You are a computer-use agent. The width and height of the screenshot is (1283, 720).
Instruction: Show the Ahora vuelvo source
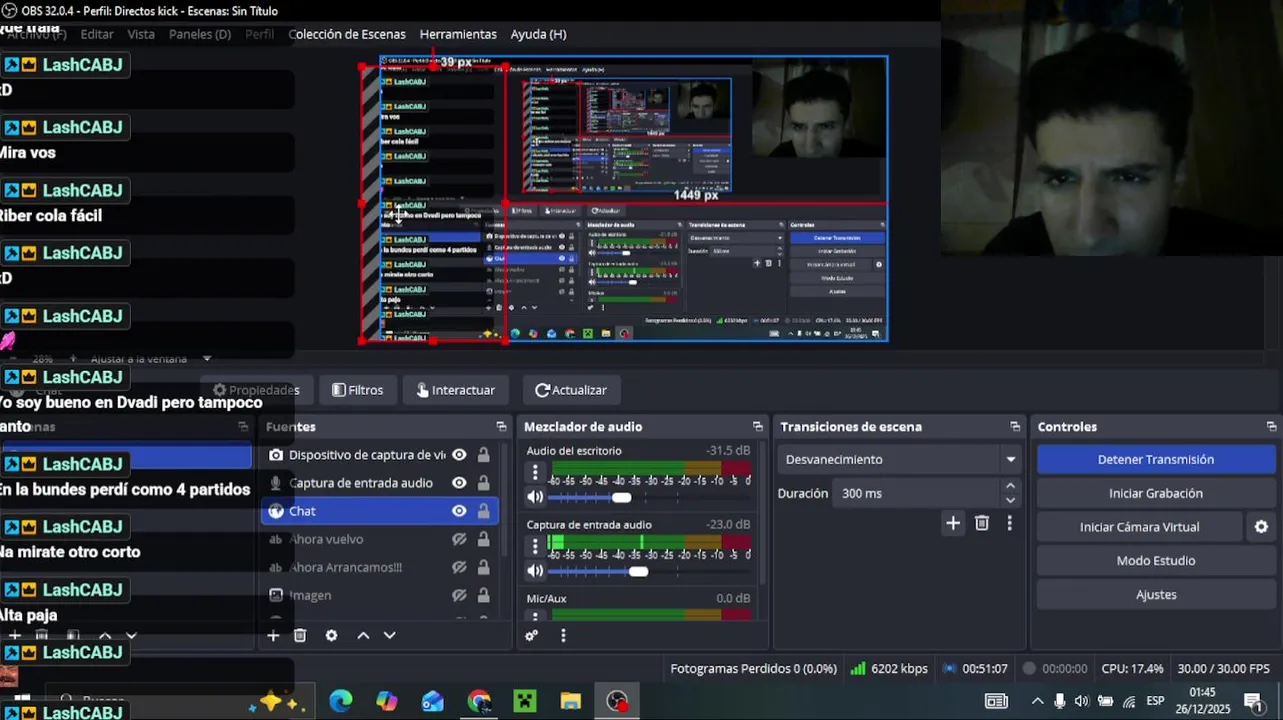pyautogui.click(x=459, y=539)
